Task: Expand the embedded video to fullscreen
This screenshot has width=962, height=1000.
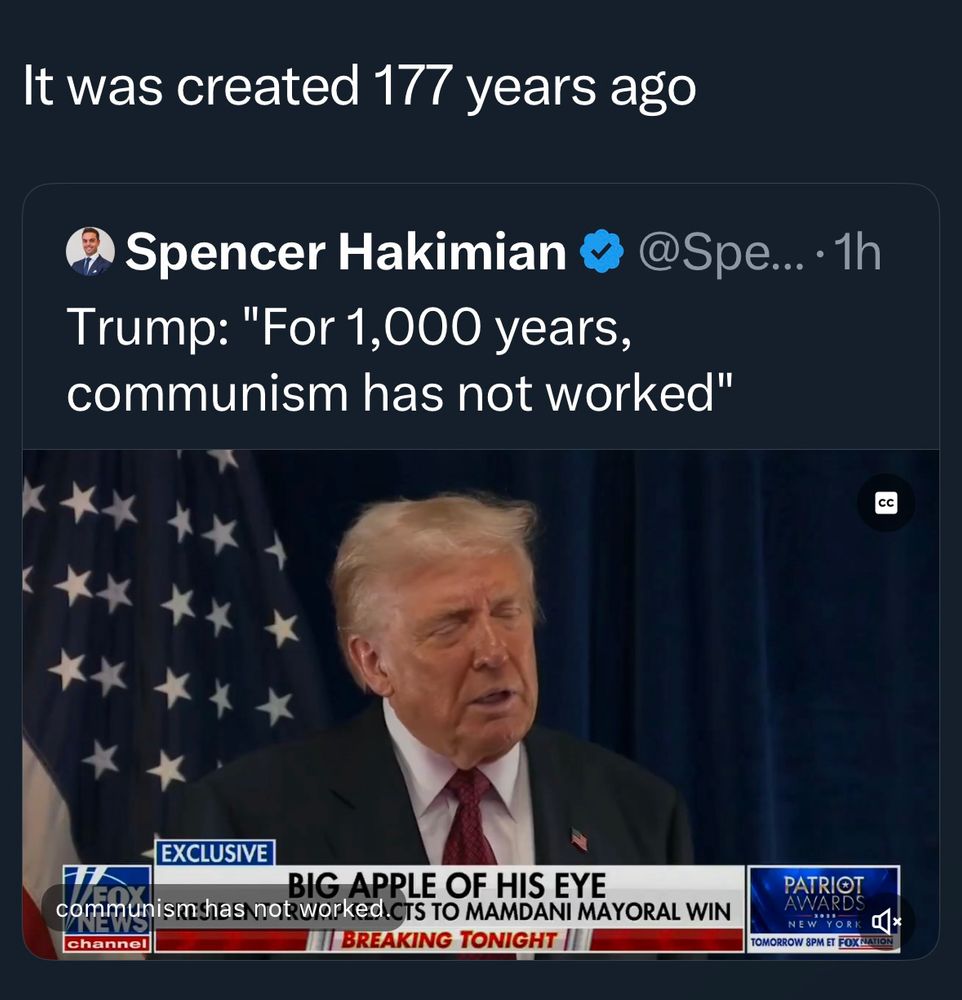Action: [480, 700]
